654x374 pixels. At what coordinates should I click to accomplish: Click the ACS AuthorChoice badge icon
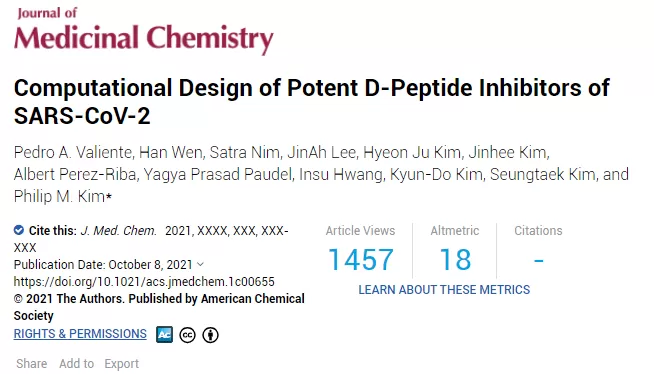pyautogui.click(x=164, y=334)
